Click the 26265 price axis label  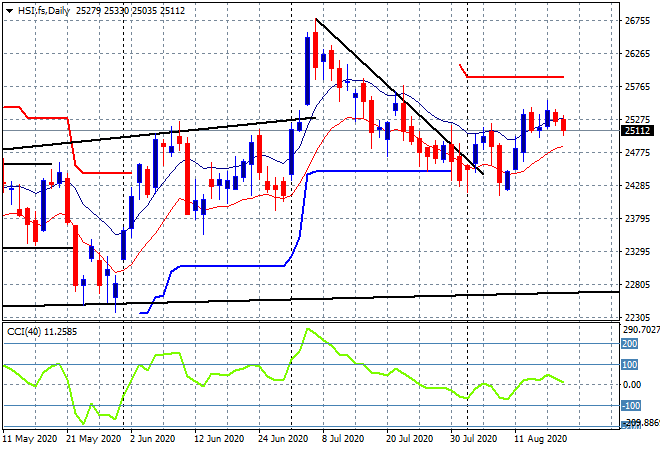(637, 53)
